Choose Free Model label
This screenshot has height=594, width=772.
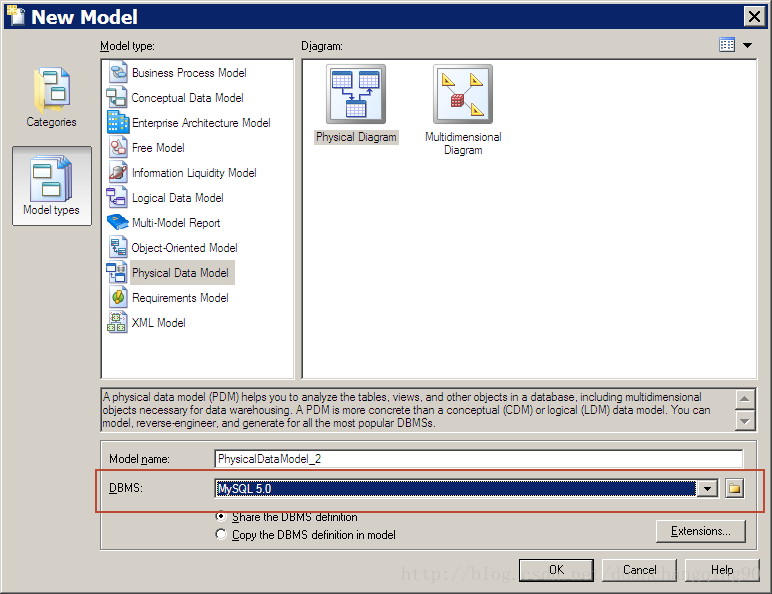coord(158,148)
